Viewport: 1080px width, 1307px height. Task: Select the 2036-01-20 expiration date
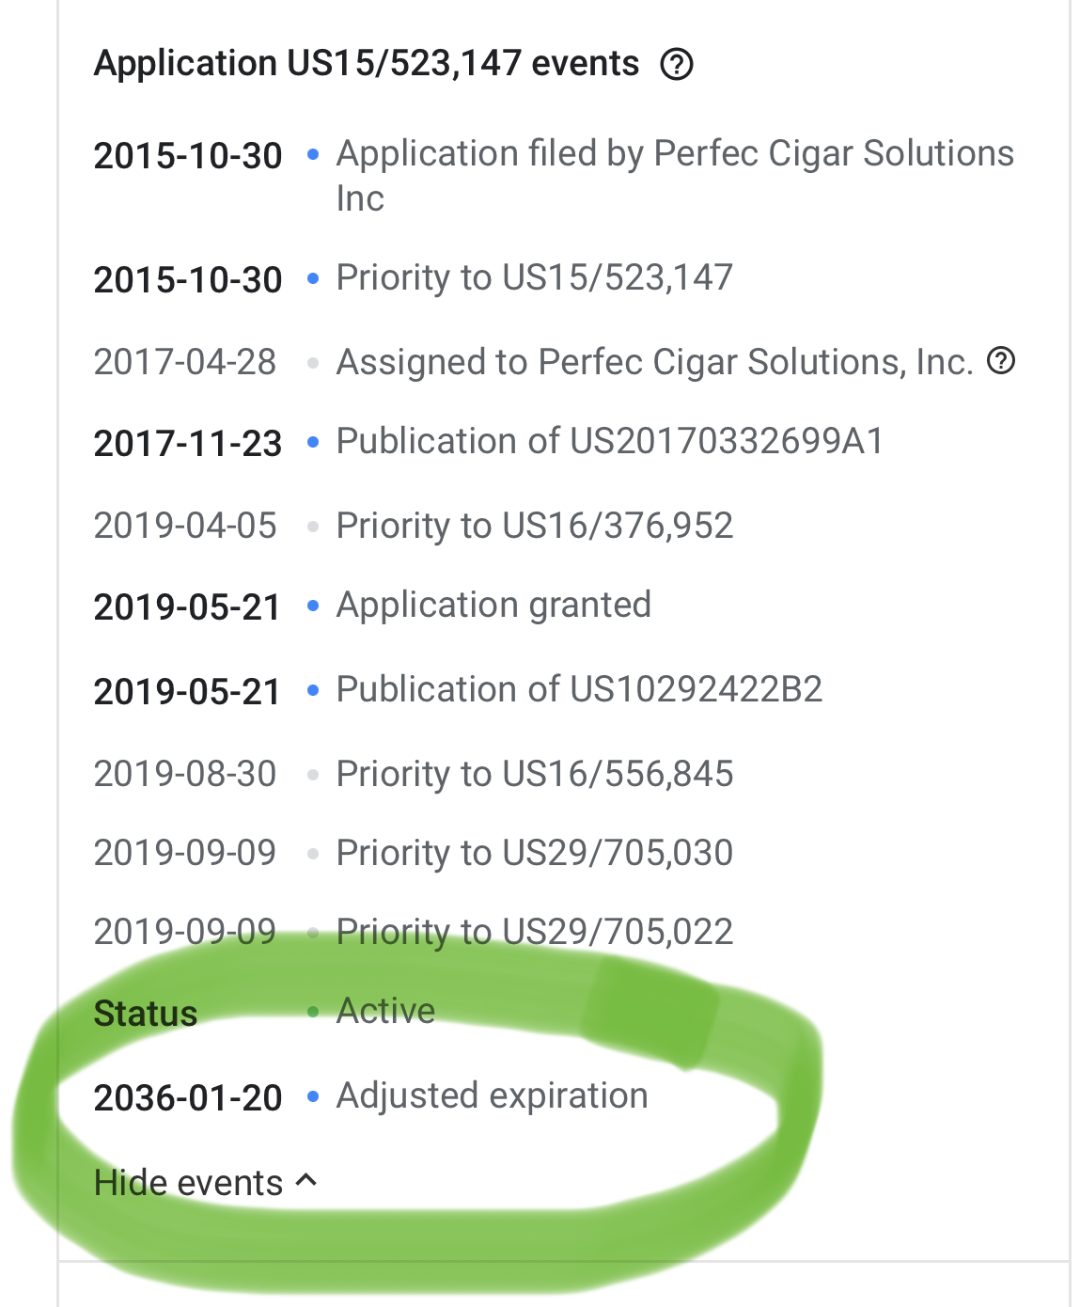188,1098
